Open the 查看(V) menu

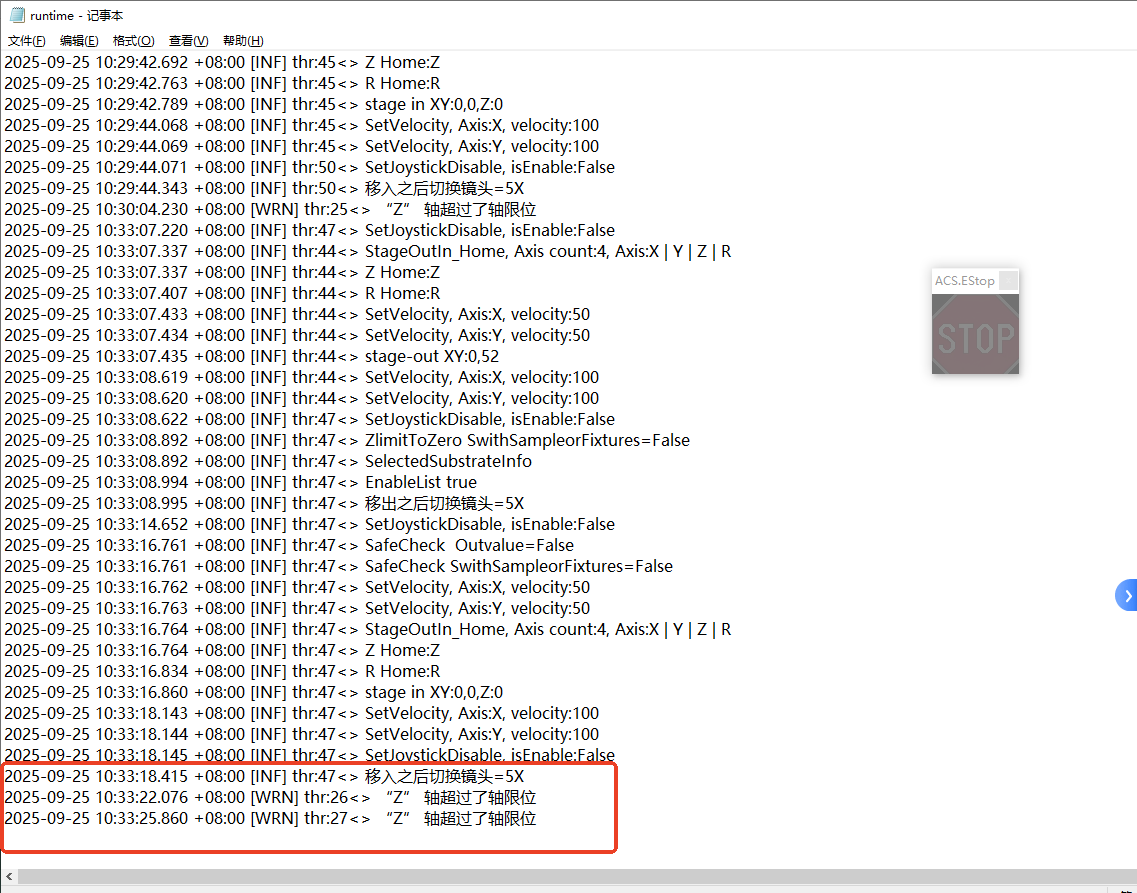[188, 41]
